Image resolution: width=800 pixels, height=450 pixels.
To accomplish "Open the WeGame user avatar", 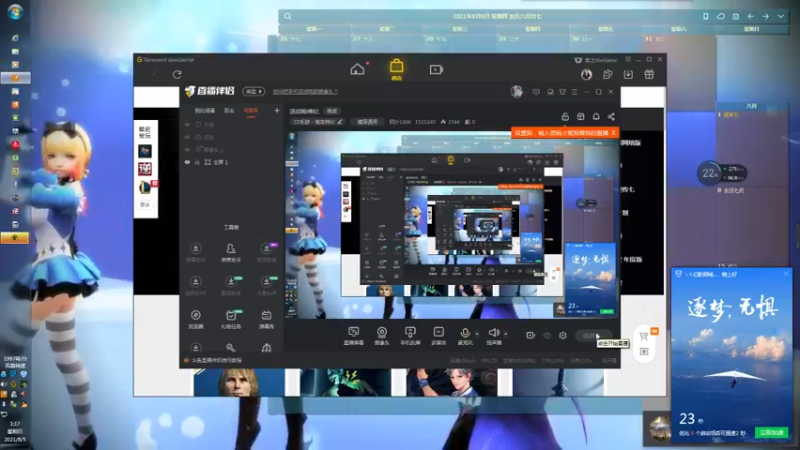I will pyautogui.click(x=586, y=74).
